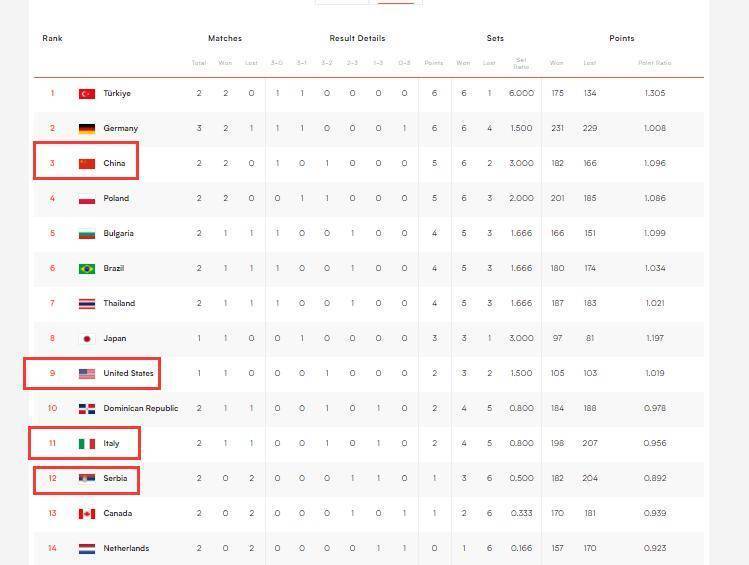This screenshot has width=749, height=565.
Task: Click the Brazil flag icon
Action: tap(87, 268)
